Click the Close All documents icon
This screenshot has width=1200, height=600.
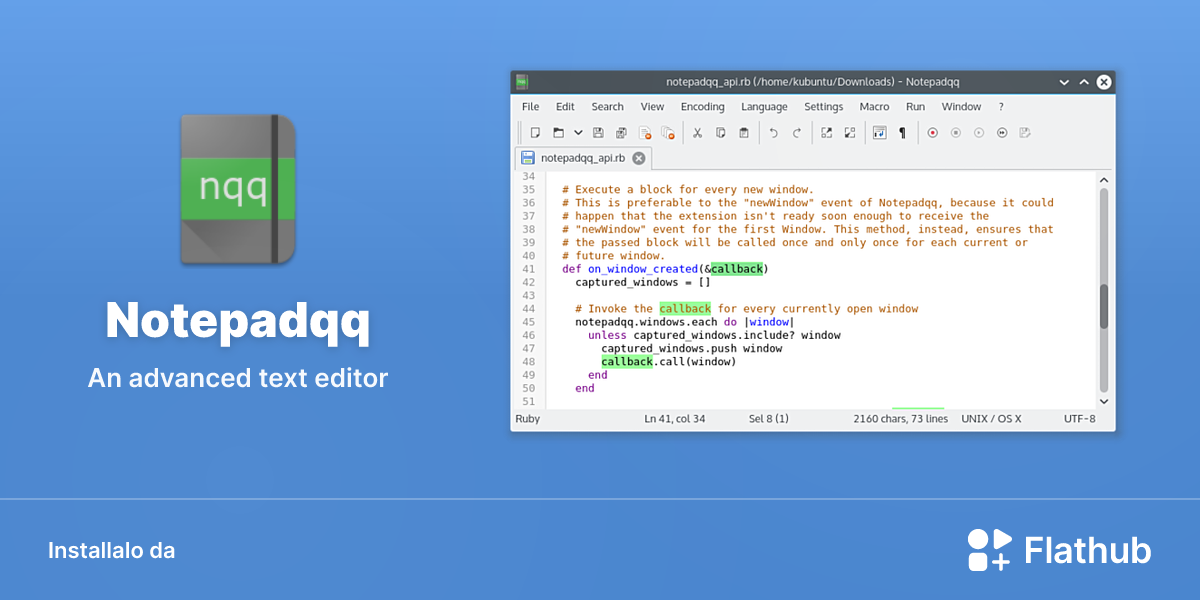[x=668, y=132]
